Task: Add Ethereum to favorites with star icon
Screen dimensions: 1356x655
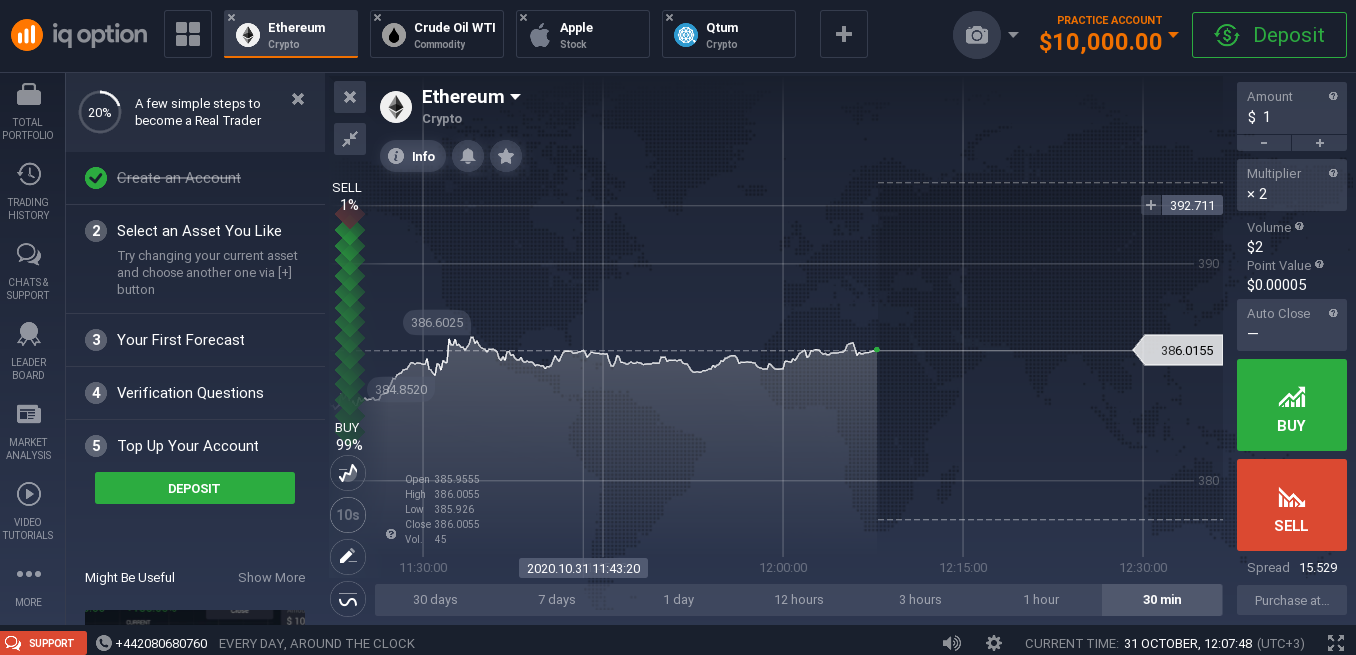Action: coord(506,156)
